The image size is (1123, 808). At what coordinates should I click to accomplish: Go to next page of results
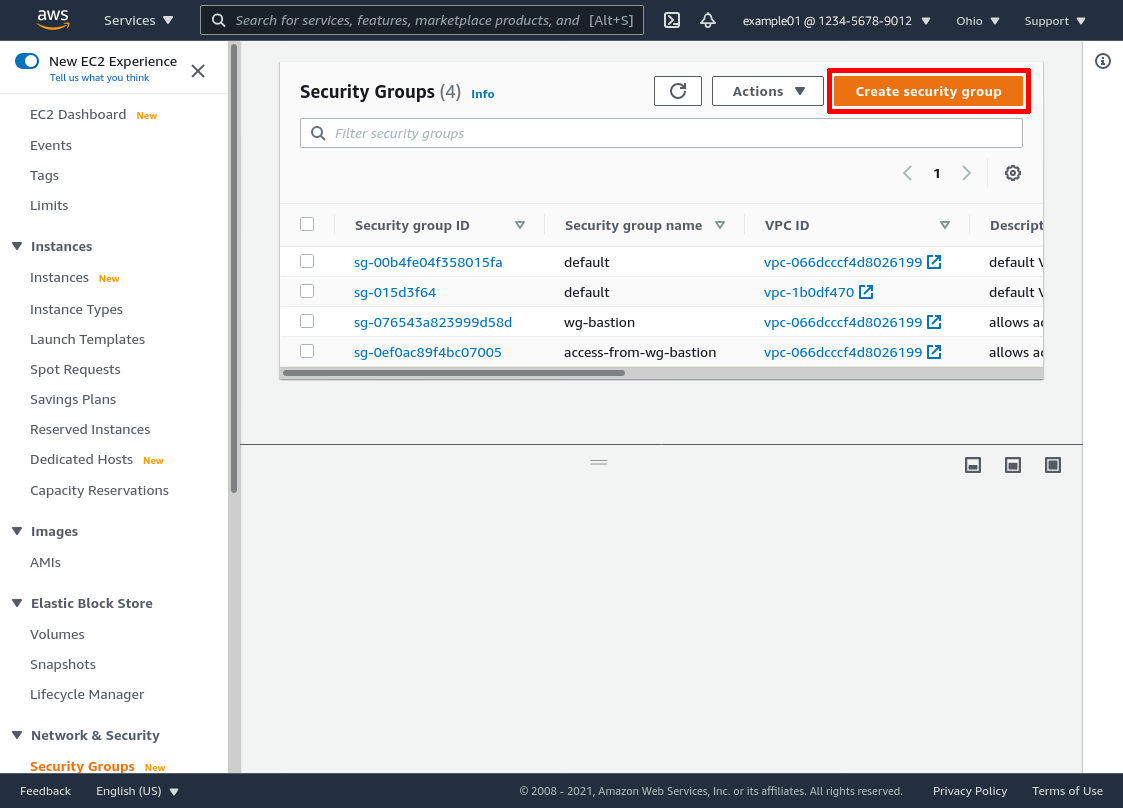(966, 173)
